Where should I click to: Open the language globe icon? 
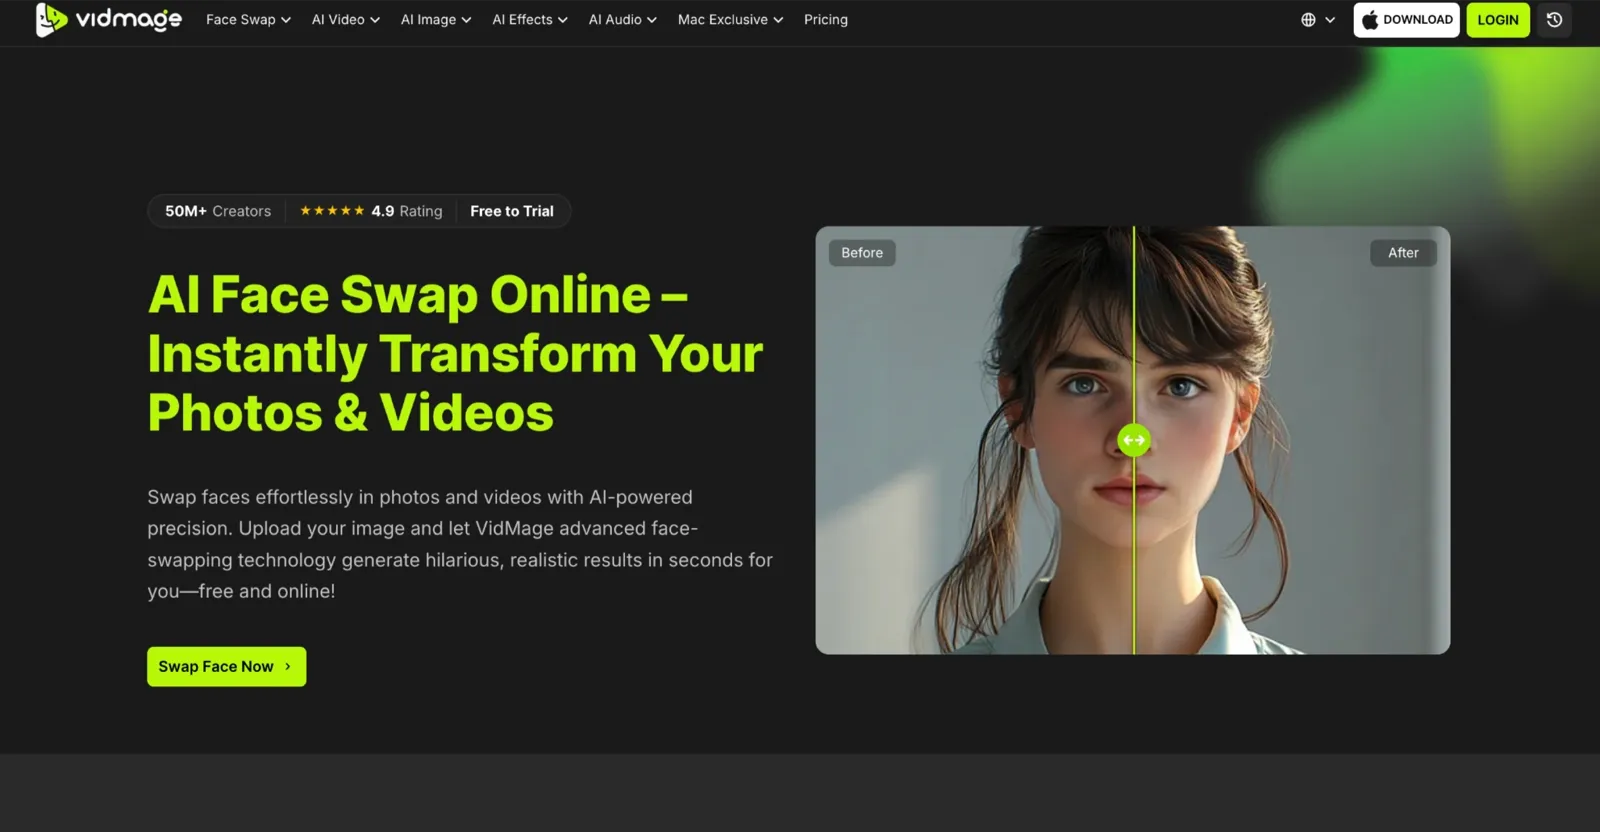pos(1308,20)
